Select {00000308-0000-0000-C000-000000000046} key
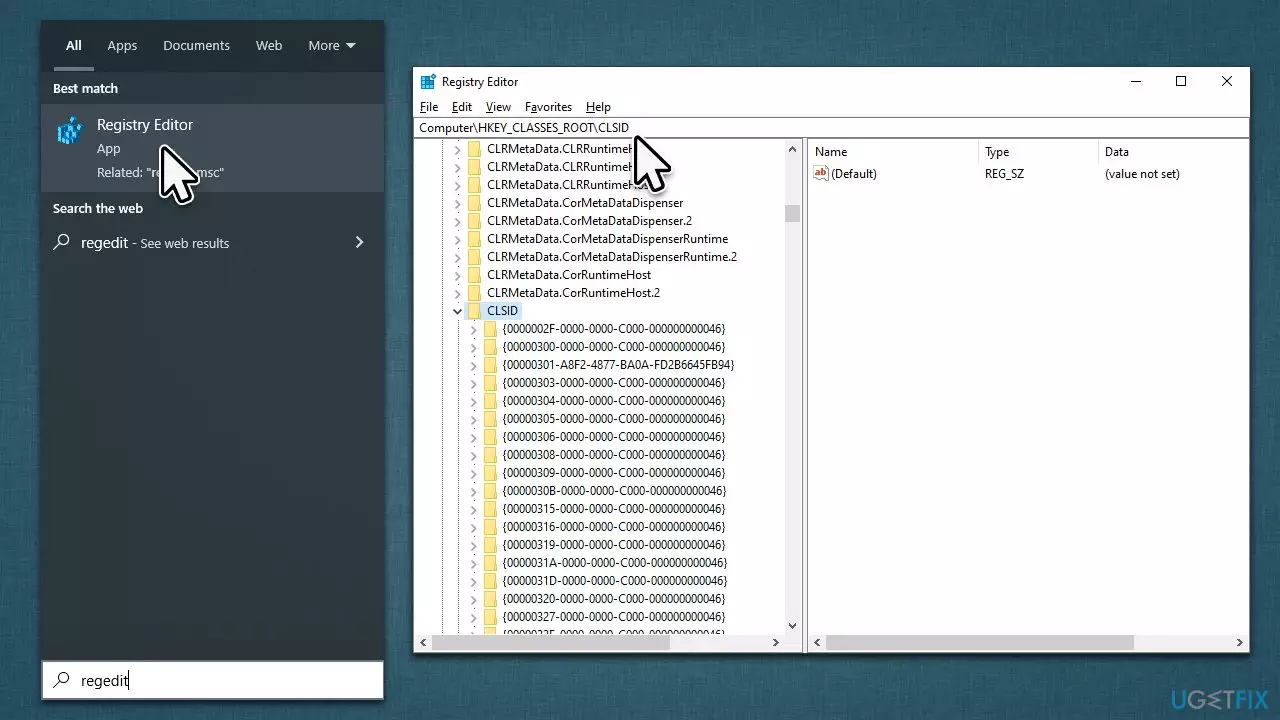Image resolution: width=1280 pixels, height=720 pixels. click(613, 455)
